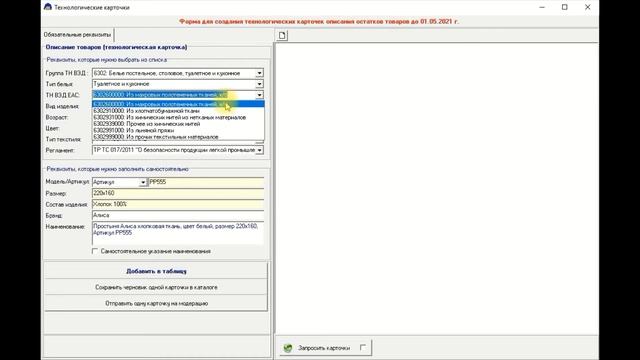Select 6302910000 Из хлопчатобумажной ткани option

[178, 111]
